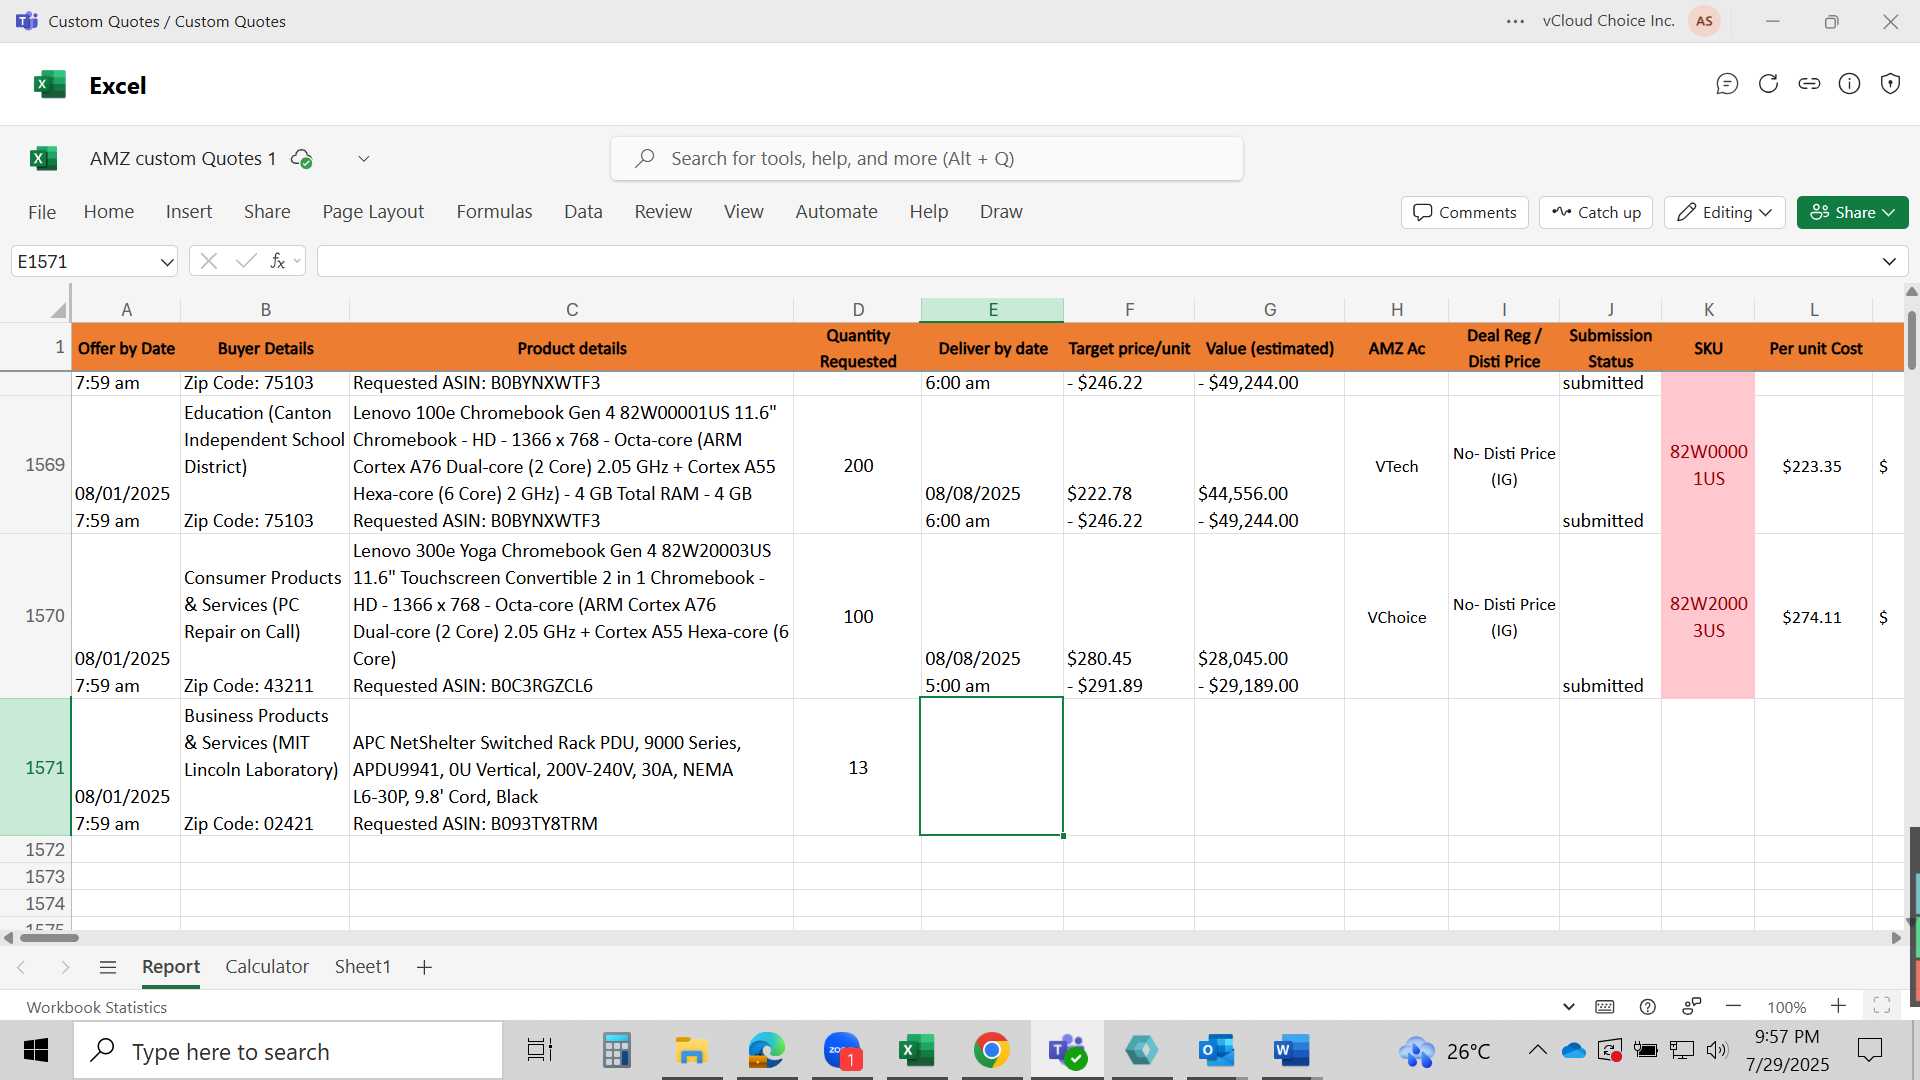Screen dimensions: 1920x1080
Task: Click the cloud saved status icon
Action: (x=301, y=159)
